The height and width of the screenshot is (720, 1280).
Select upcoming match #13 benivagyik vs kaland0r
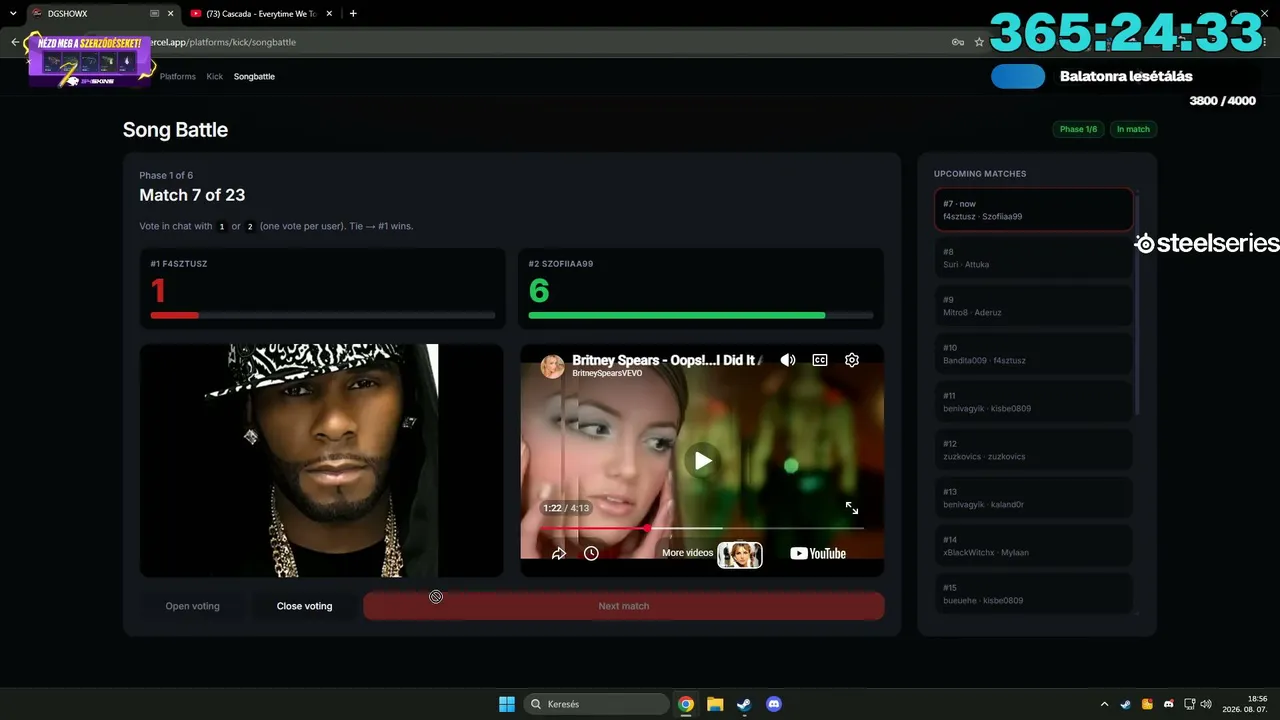point(1033,498)
